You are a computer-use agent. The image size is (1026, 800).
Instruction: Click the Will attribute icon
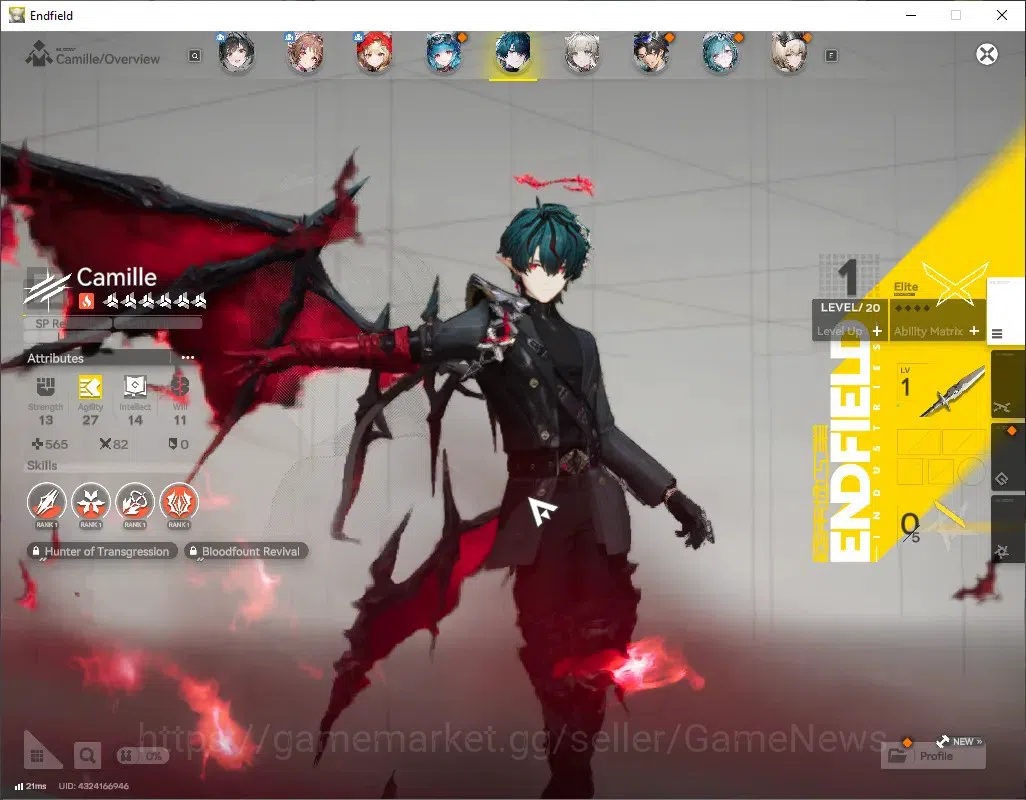(x=180, y=387)
